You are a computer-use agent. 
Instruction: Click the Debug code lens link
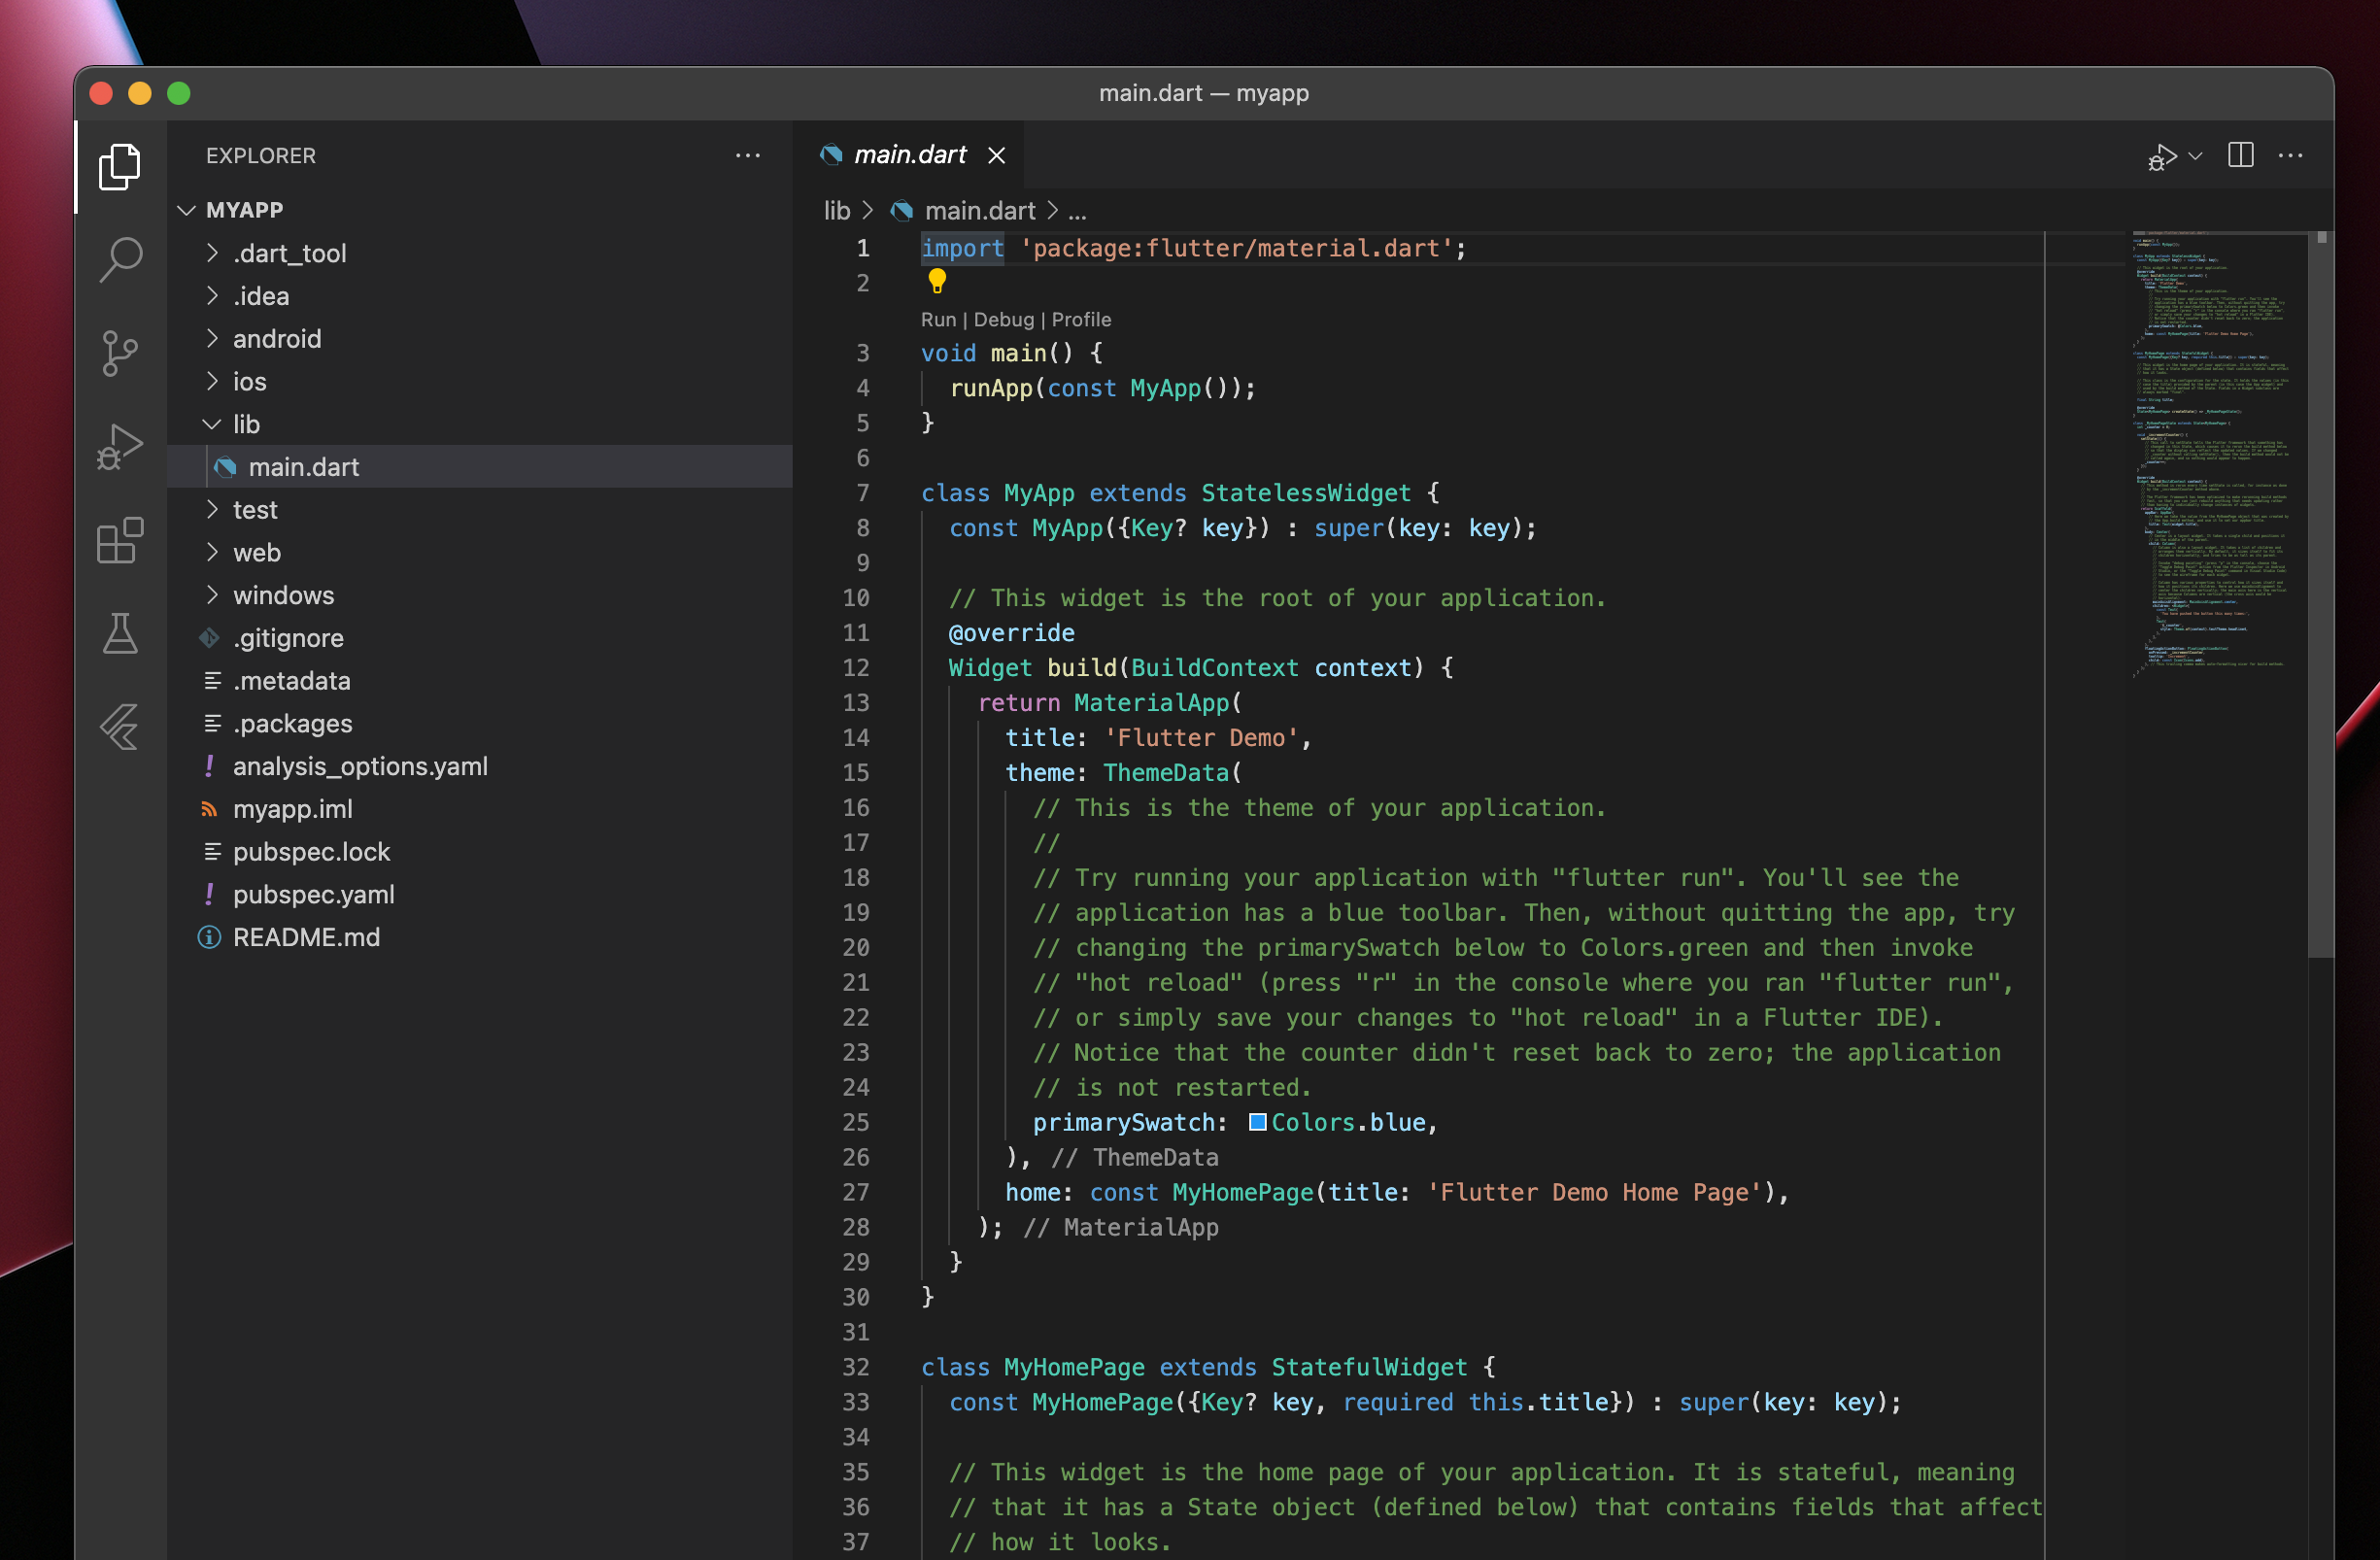1003,319
